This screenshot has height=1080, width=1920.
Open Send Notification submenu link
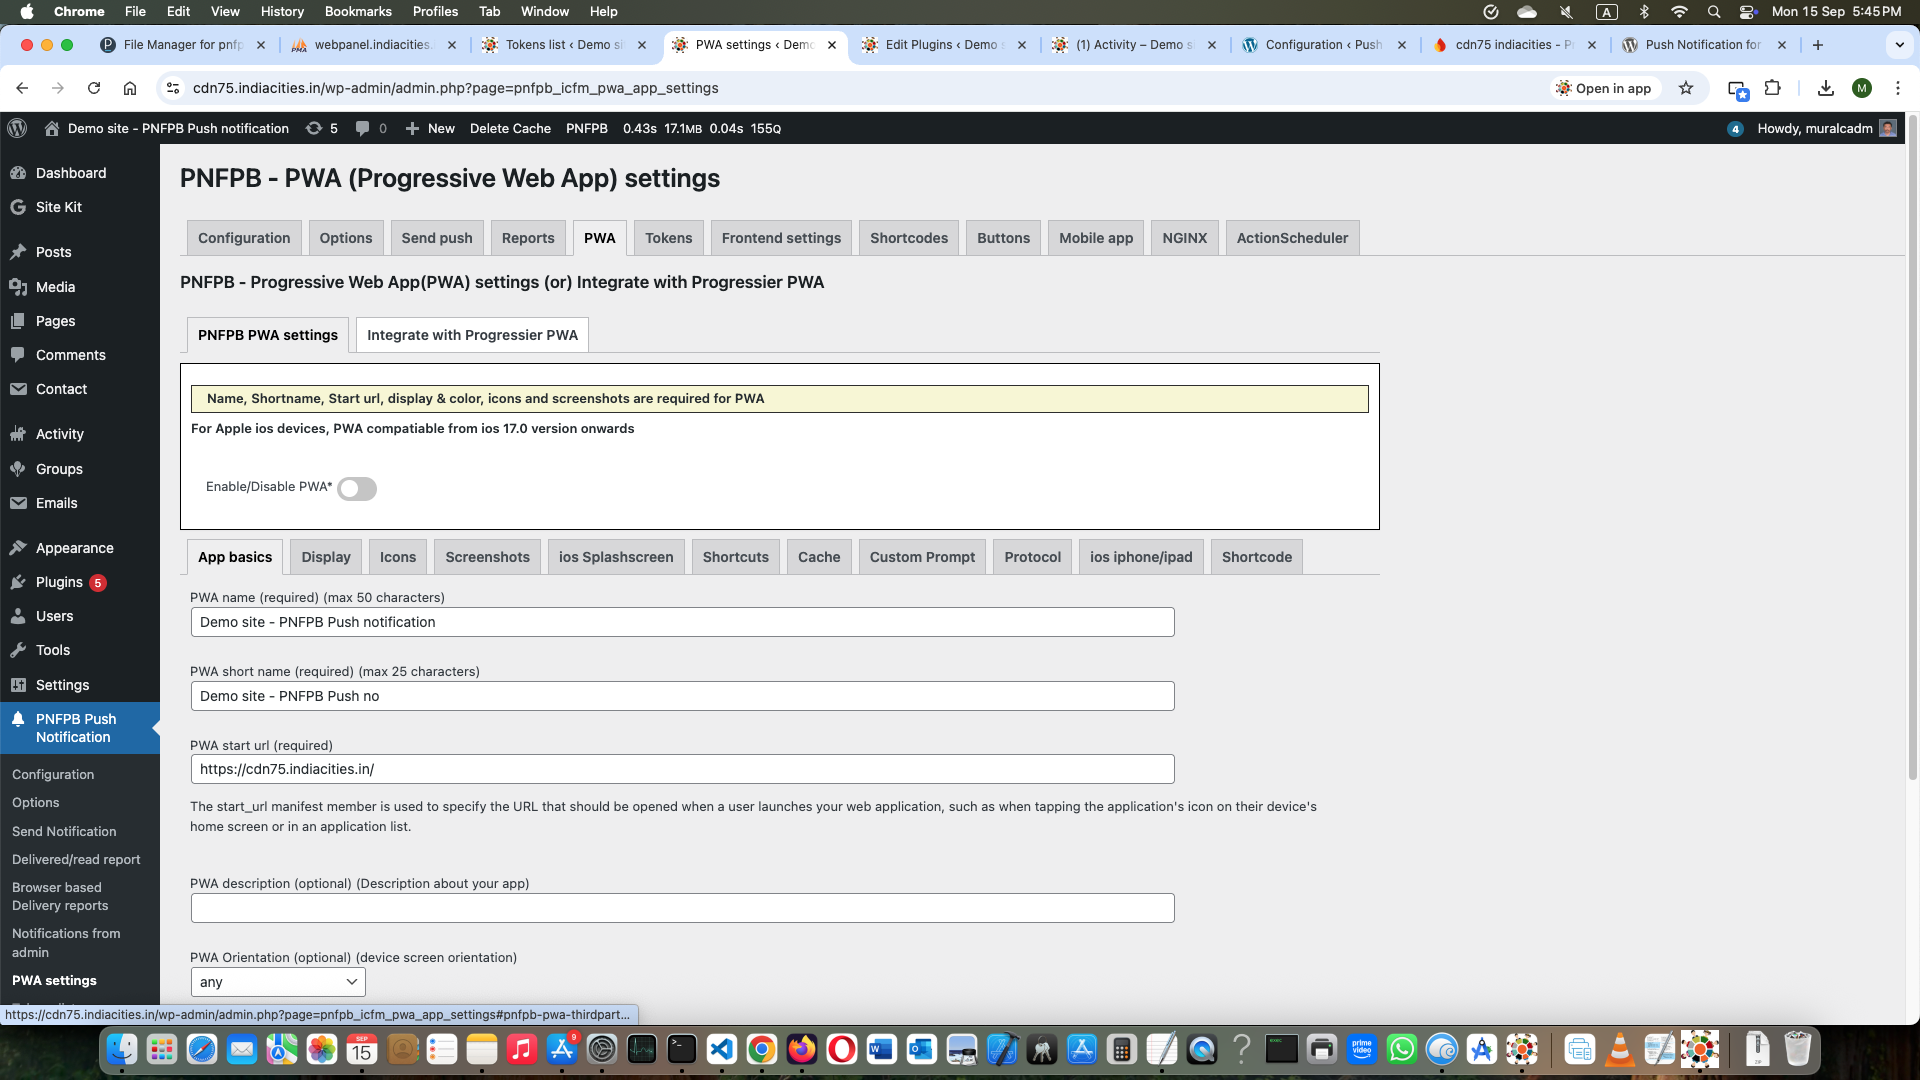click(x=64, y=831)
